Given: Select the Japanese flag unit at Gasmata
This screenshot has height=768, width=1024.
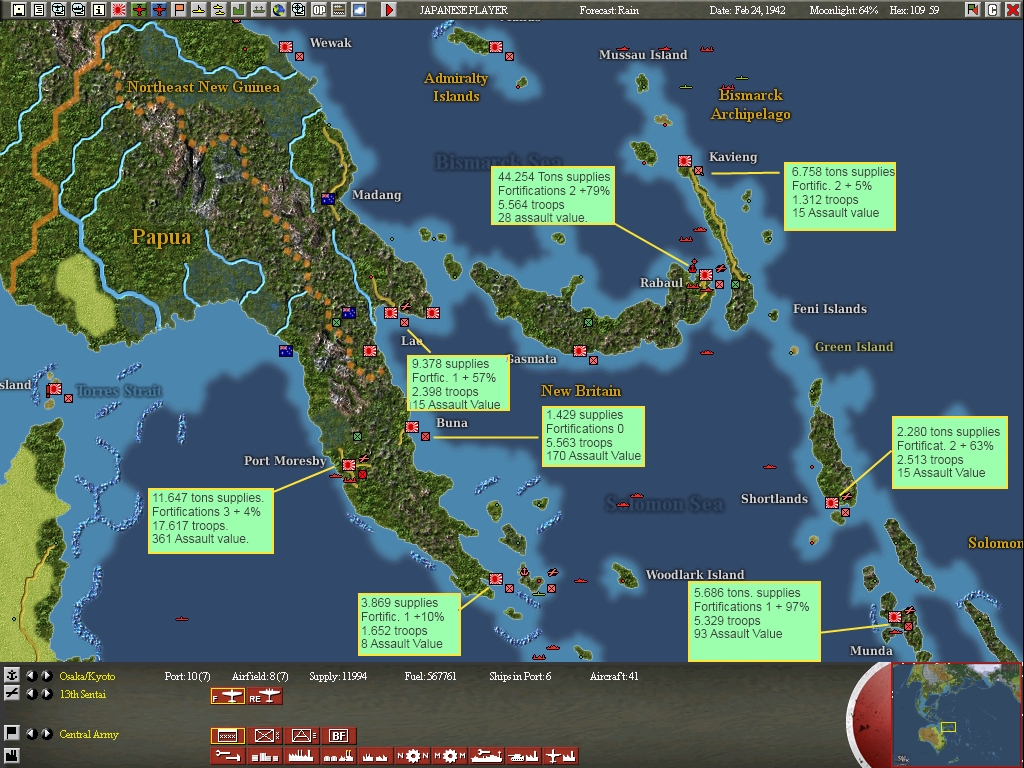Looking at the screenshot, I should tap(579, 351).
